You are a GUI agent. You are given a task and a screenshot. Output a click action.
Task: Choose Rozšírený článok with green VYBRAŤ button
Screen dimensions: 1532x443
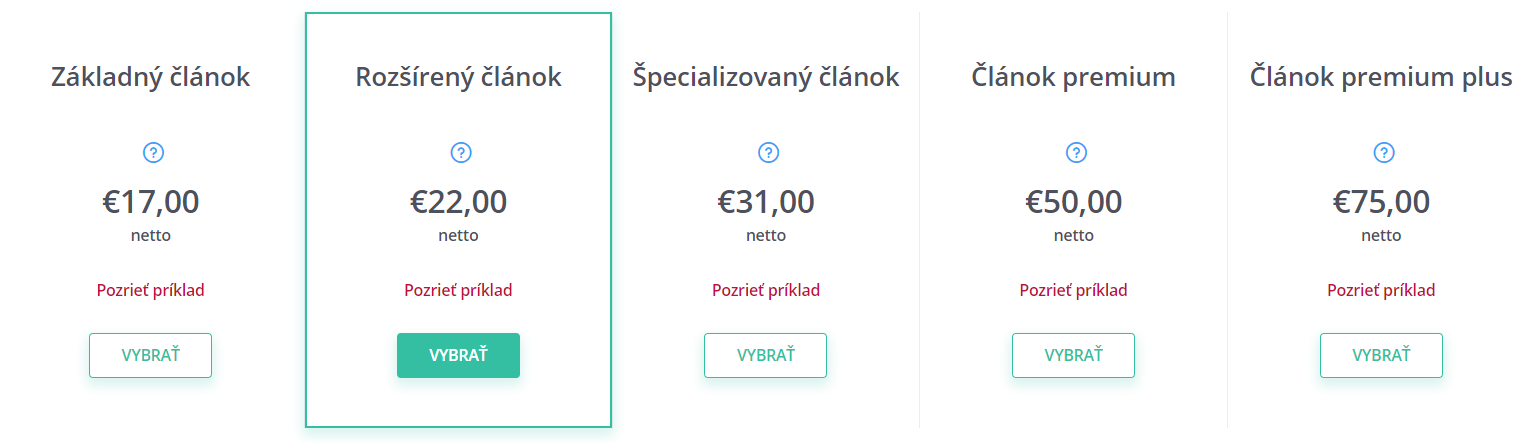(458, 355)
